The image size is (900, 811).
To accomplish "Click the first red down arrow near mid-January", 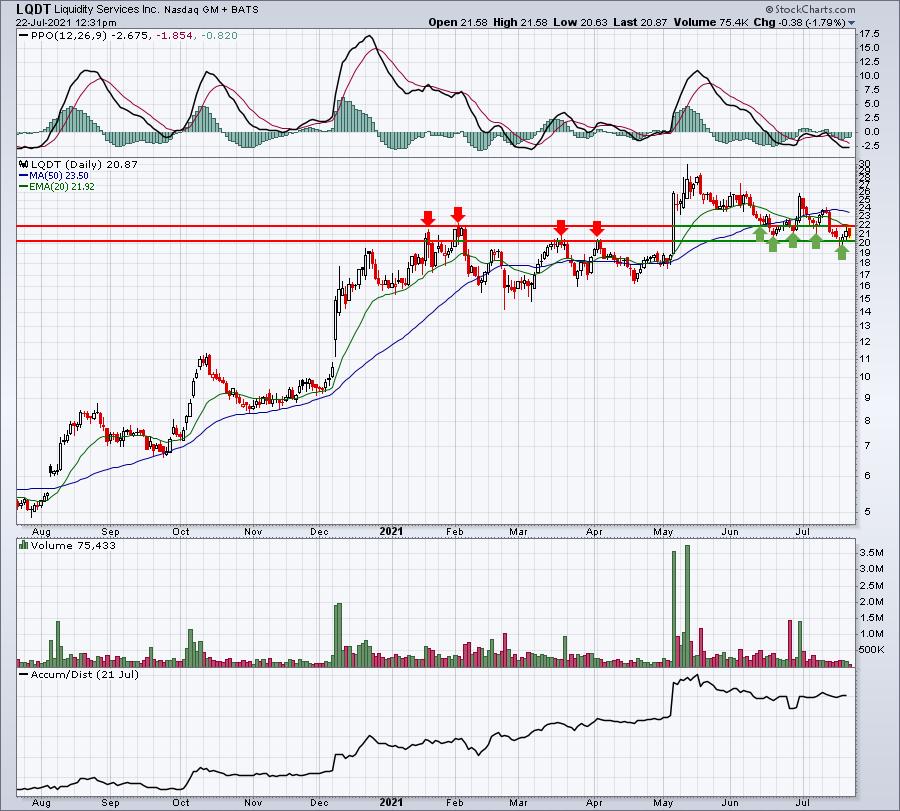I will pyautogui.click(x=428, y=218).
